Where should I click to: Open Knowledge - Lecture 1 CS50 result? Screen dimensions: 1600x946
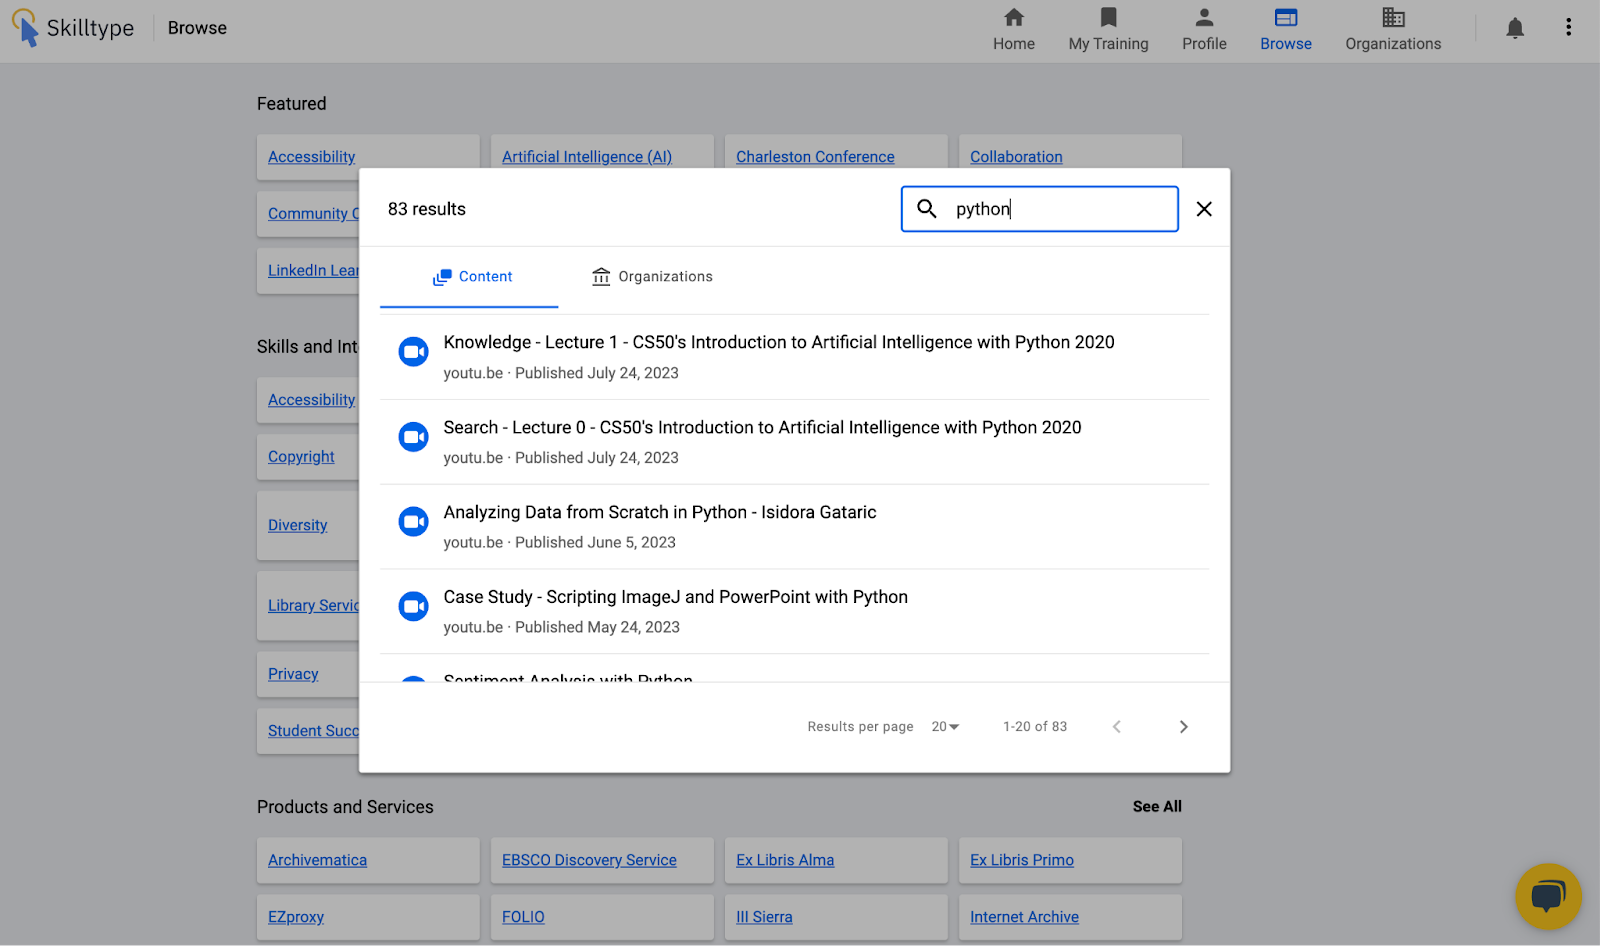point(778,343)
